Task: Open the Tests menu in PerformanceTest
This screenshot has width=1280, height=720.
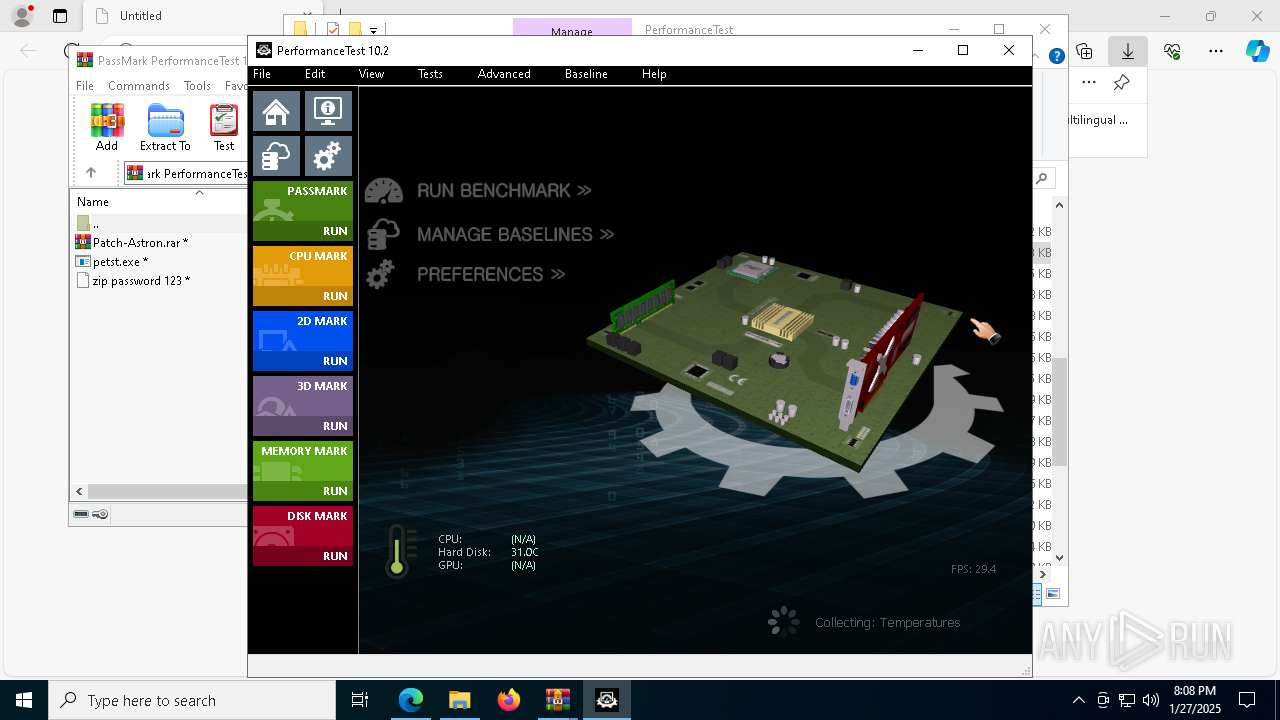Action: point(430,74)
